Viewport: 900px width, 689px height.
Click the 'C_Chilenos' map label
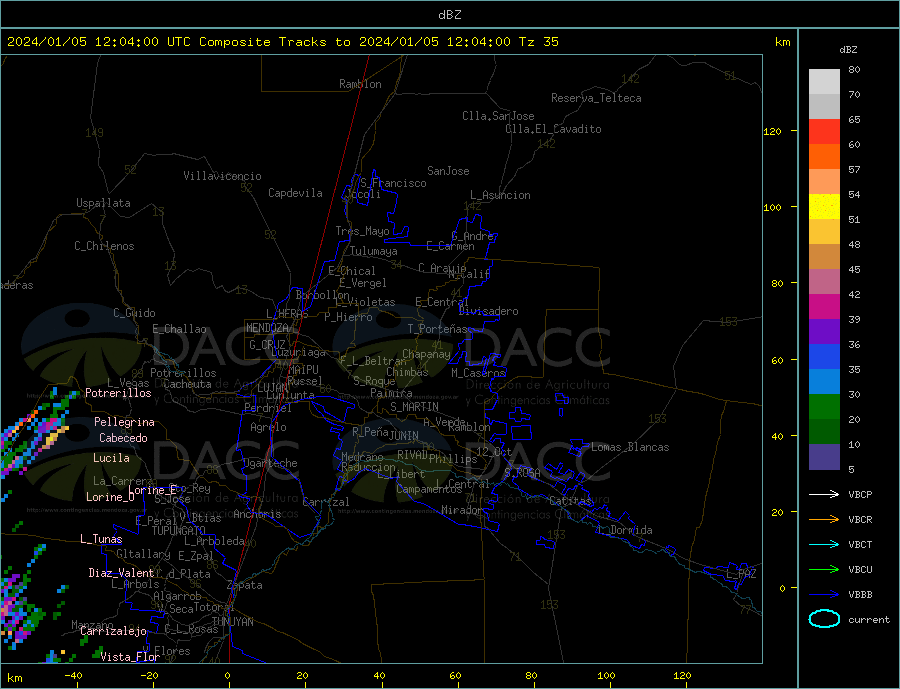click(104, 246)
